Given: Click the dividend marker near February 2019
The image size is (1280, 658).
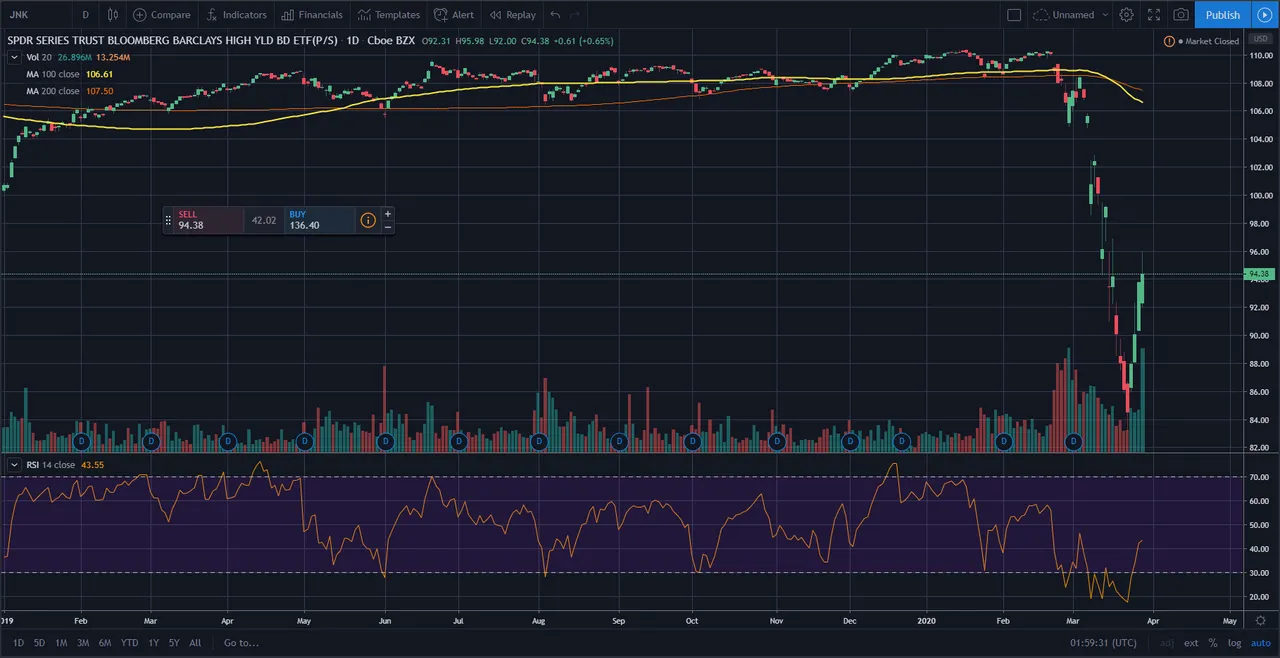Looking at the screenshot, I should (x=83, y=441).
